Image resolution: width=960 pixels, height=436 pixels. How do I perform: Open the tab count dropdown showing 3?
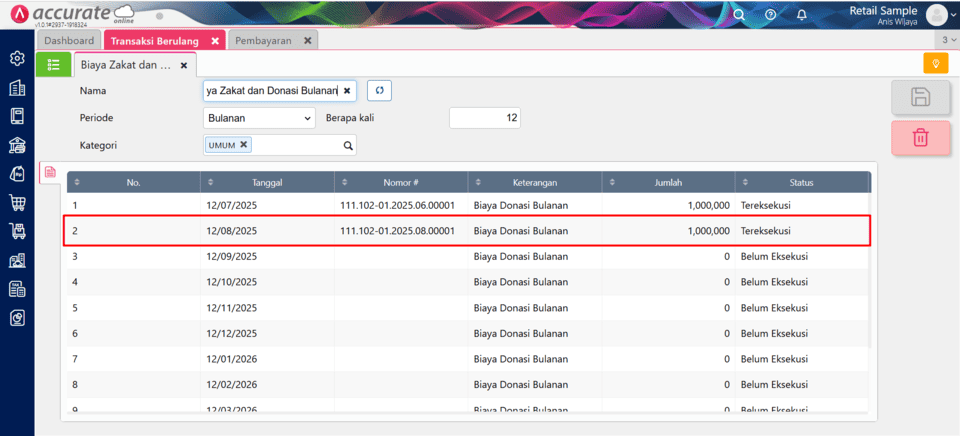946,40
